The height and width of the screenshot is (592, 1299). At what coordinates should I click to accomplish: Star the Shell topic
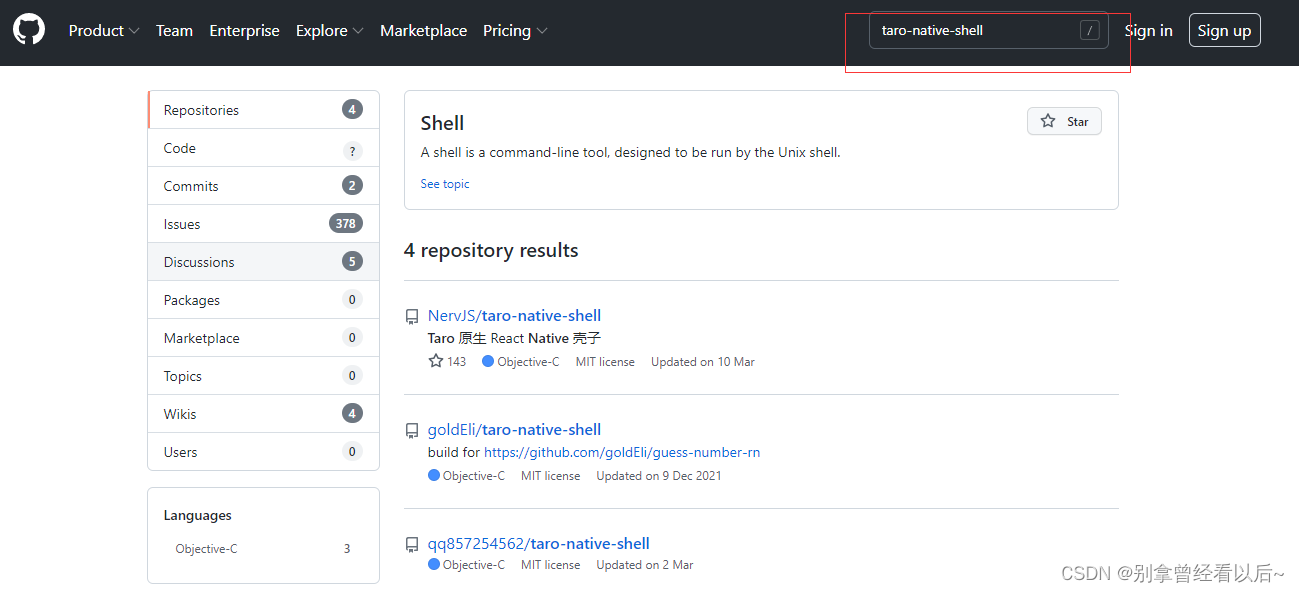(x=1064, y=121)
